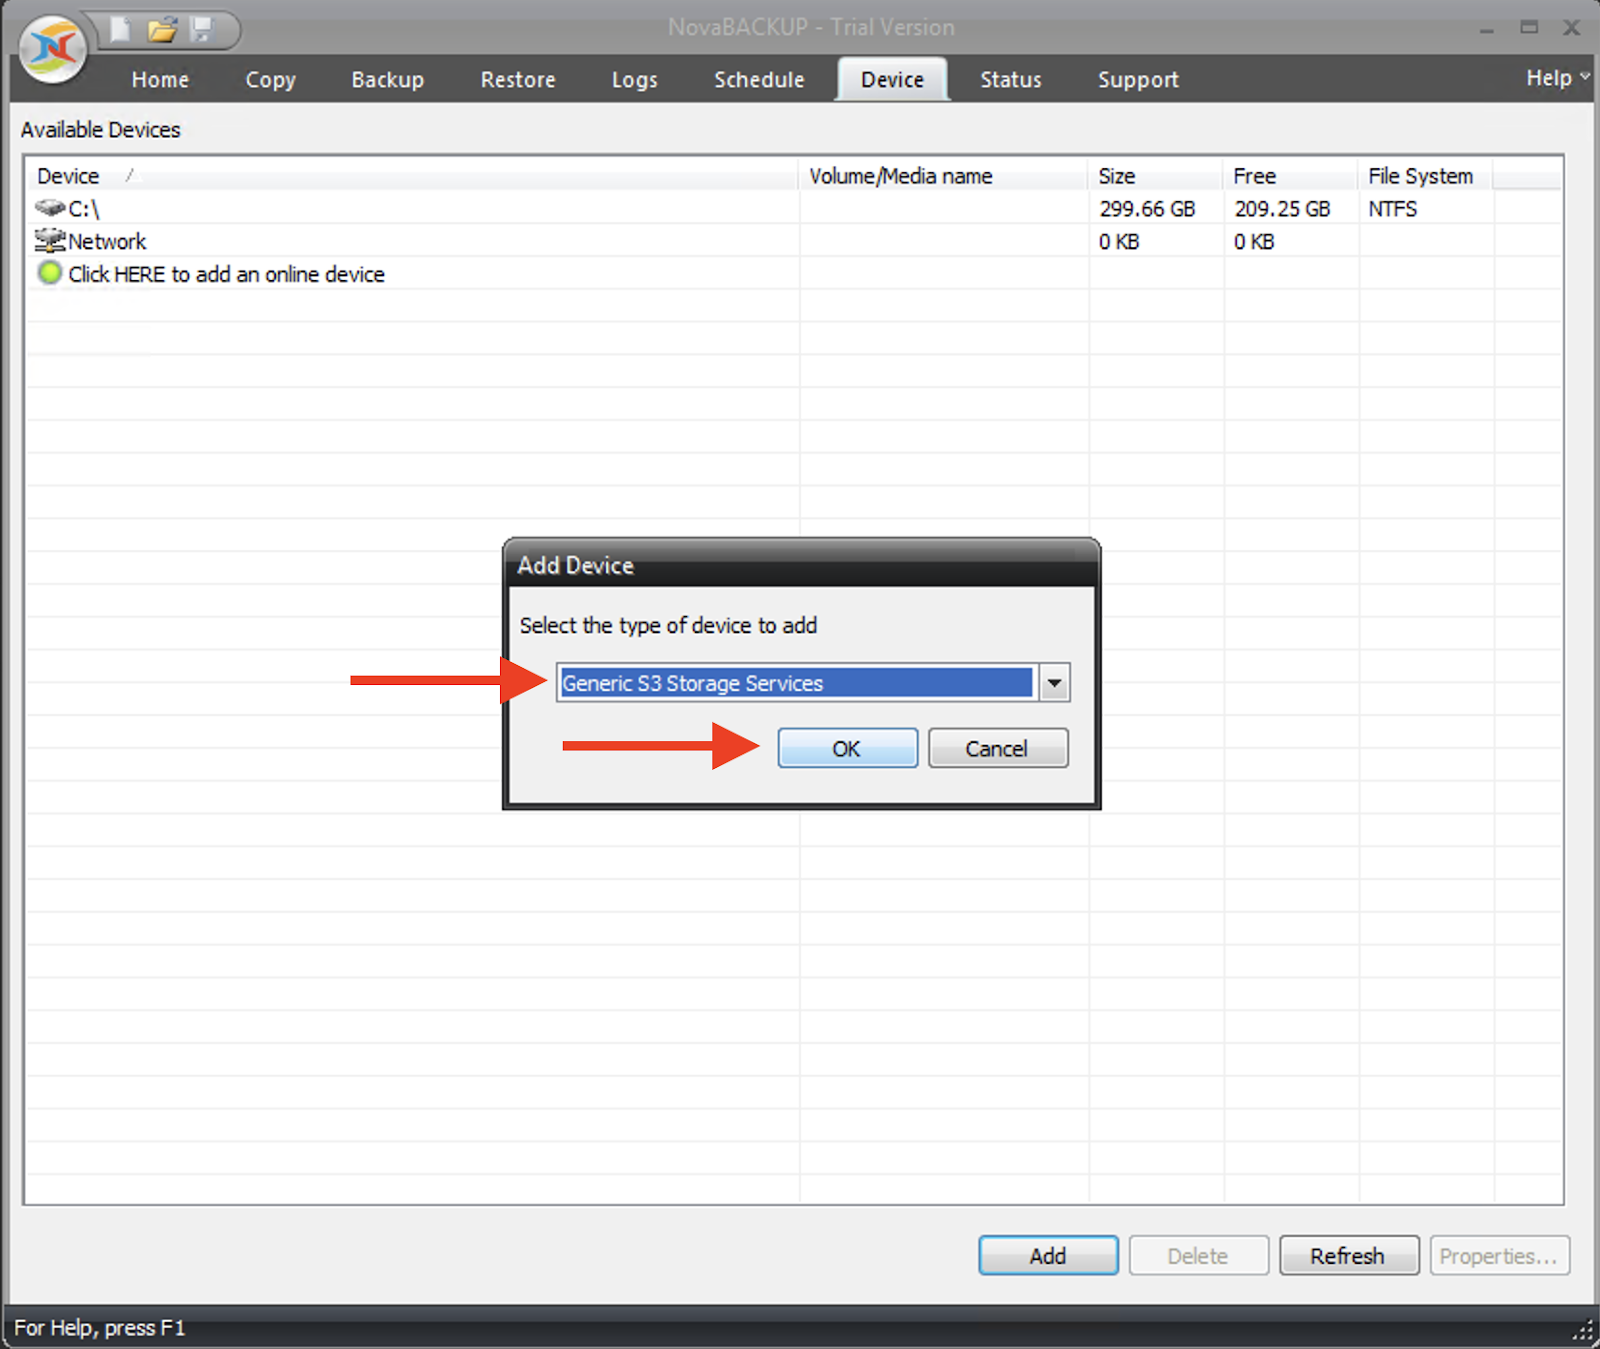The image size is (1600, 1349).
Task: Click the Add Device dialog title bar
Action: coord(801,565)
